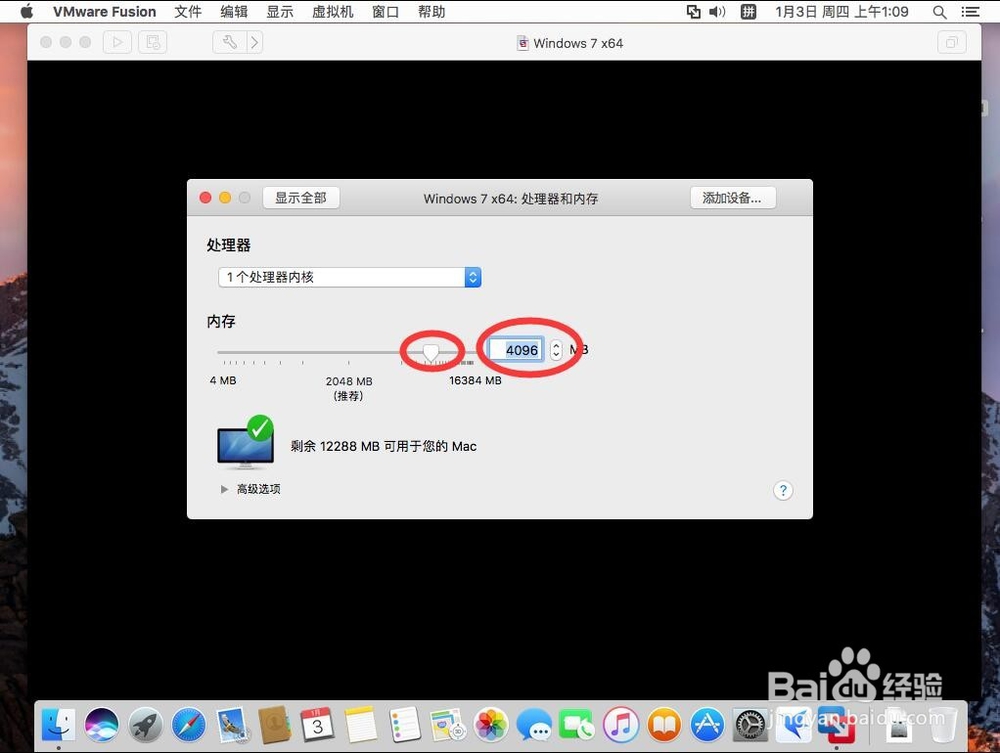The image size is (1000, 753).
Task: Open Finder from the dock
Action: [x=59, y=725]
